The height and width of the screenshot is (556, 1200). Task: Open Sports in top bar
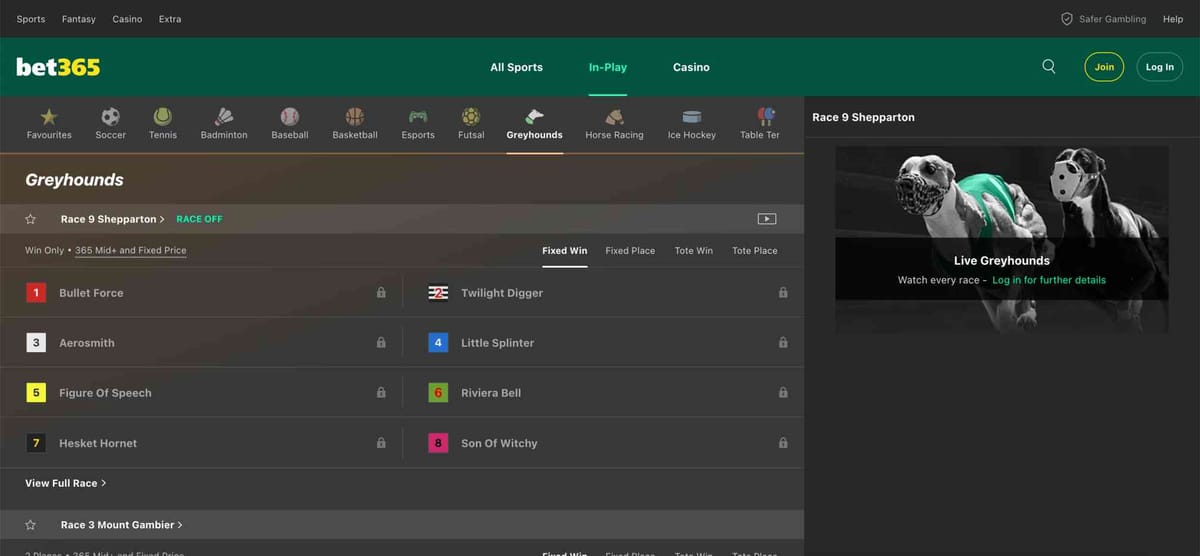pyautogui.click(x=31, y=19)
